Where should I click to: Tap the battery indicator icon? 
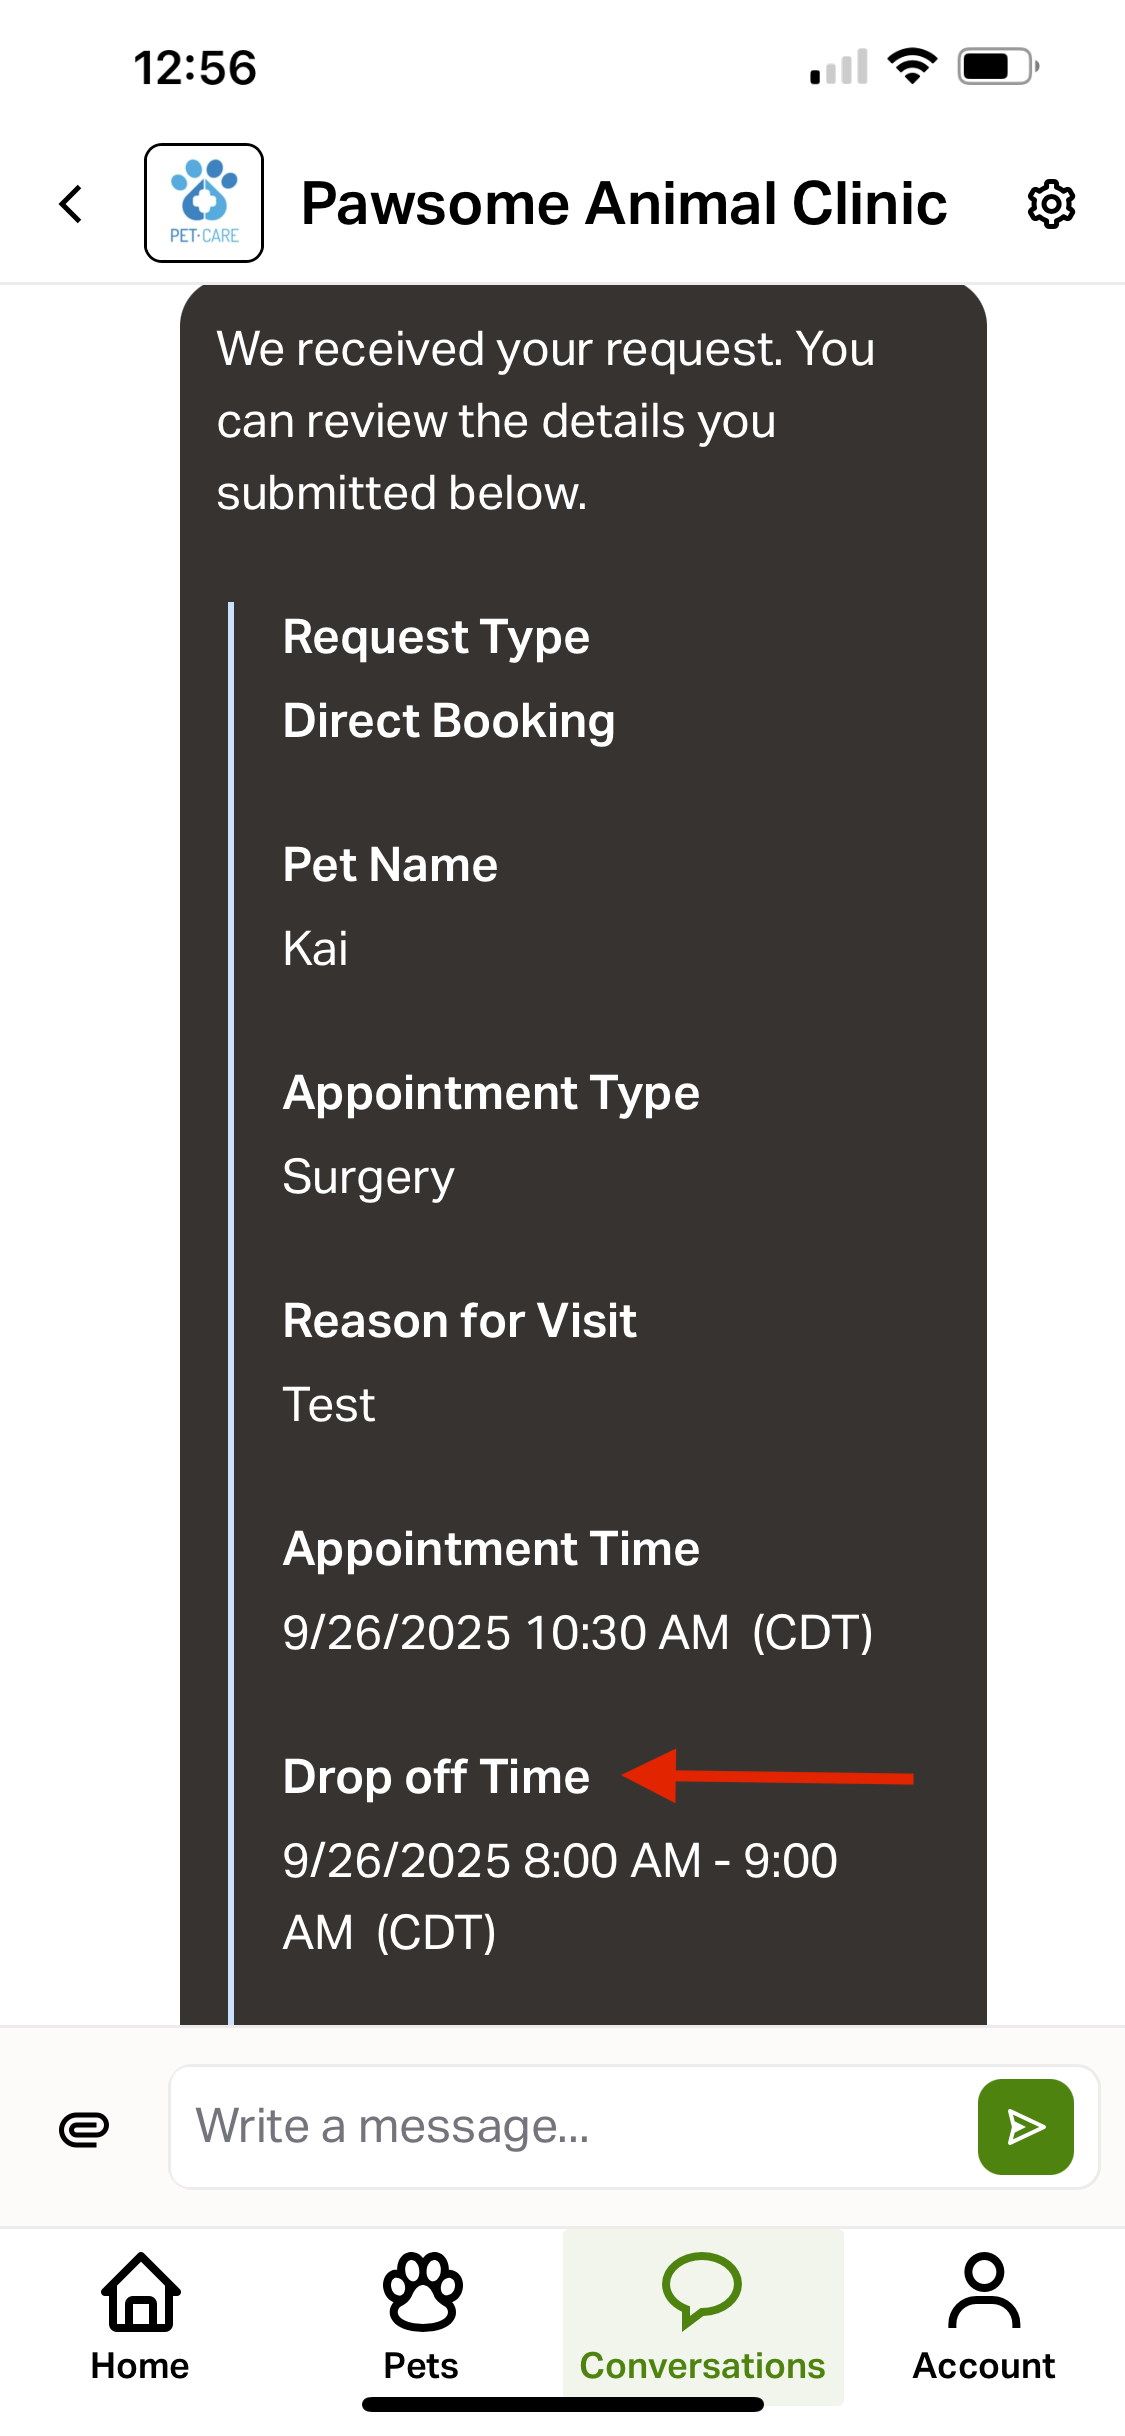click(x=998, y=67)
